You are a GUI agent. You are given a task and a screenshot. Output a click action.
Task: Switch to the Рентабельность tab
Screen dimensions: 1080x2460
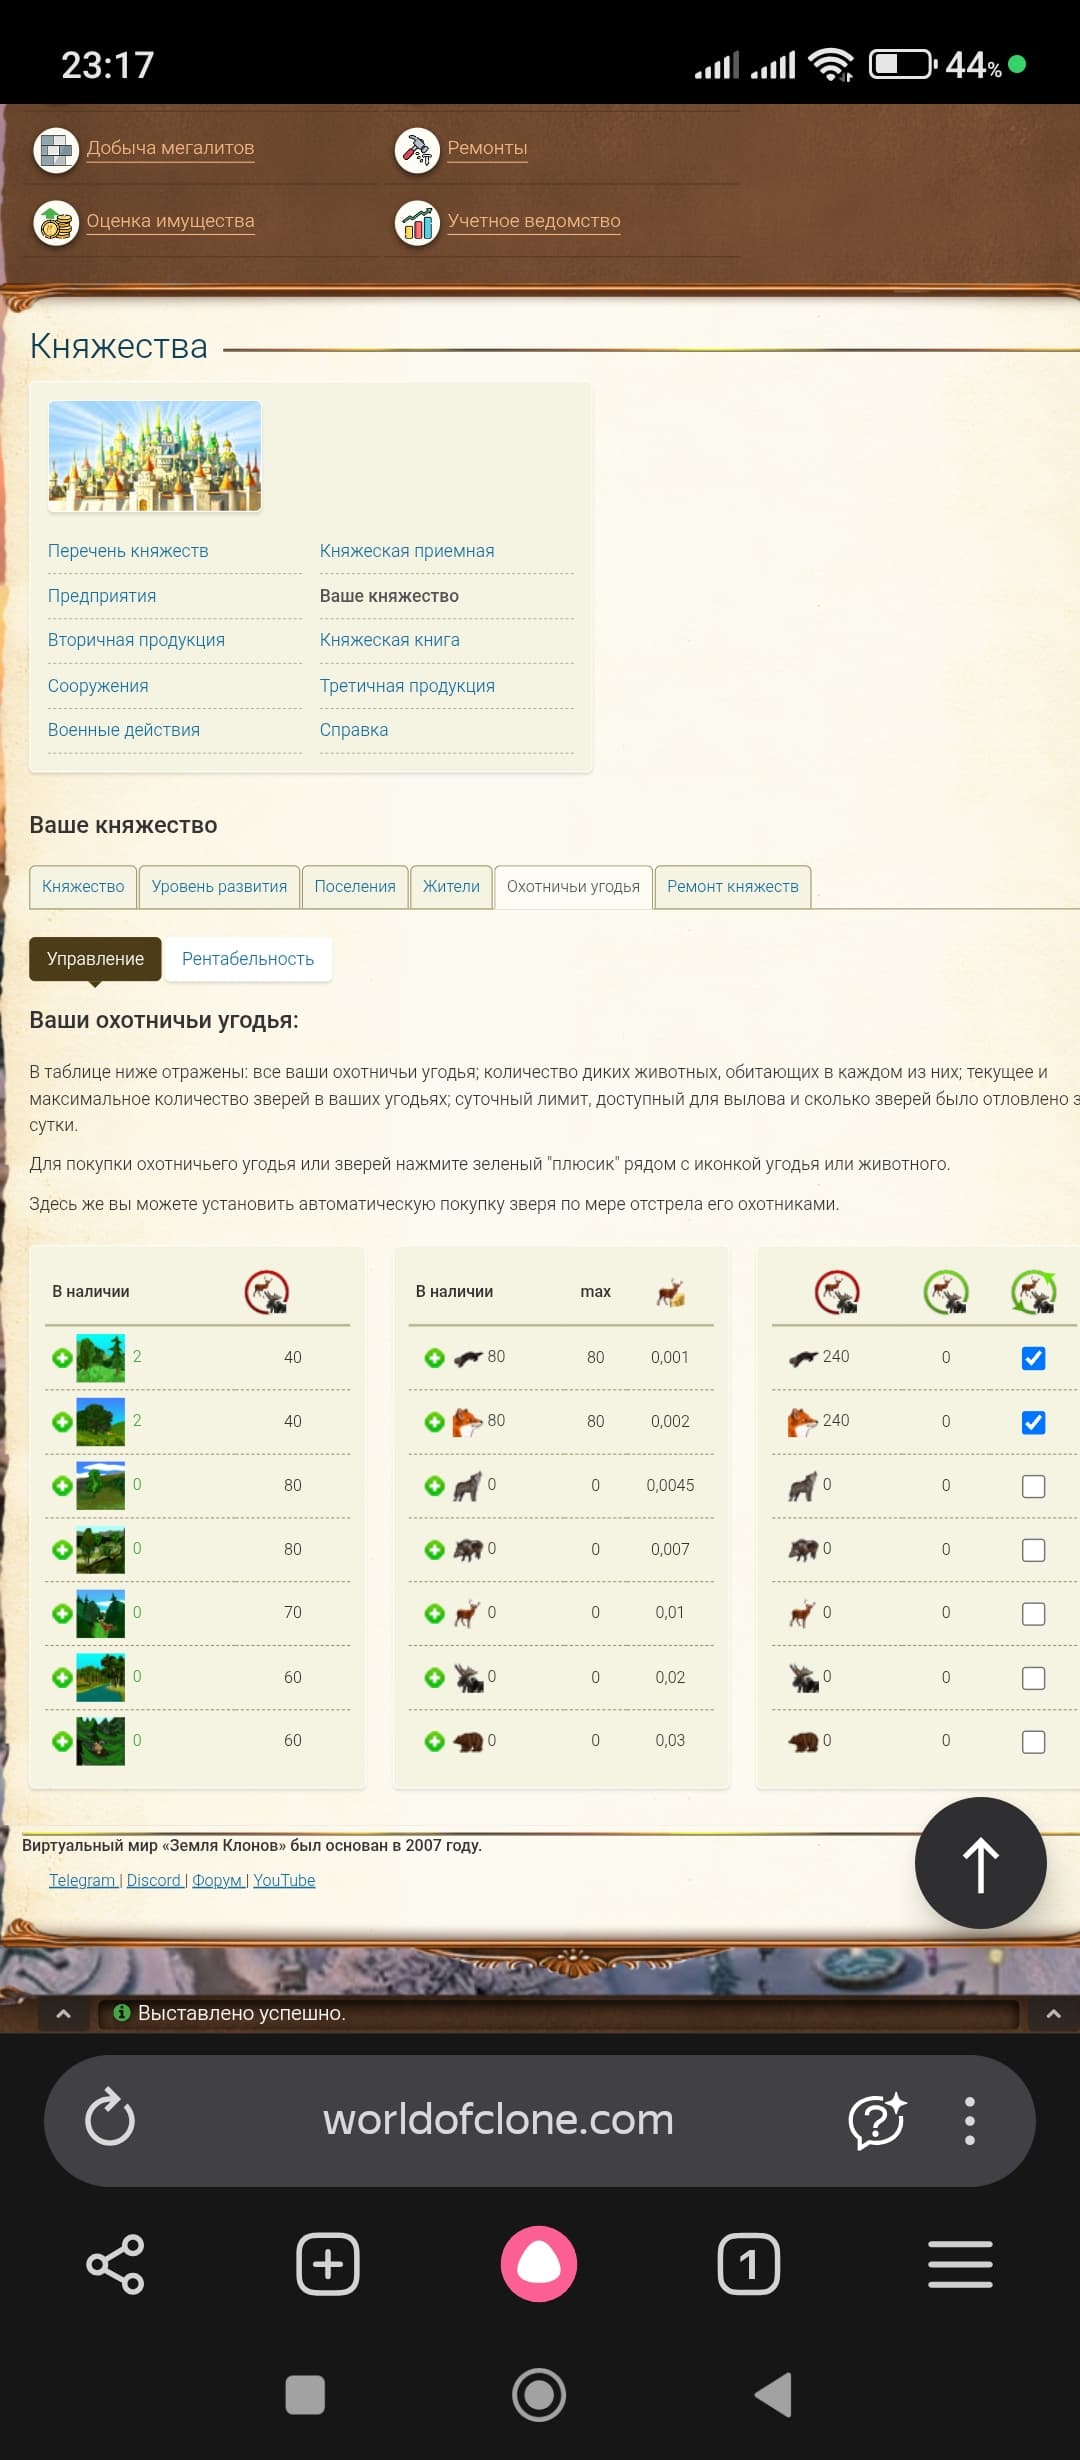(248, 959)
